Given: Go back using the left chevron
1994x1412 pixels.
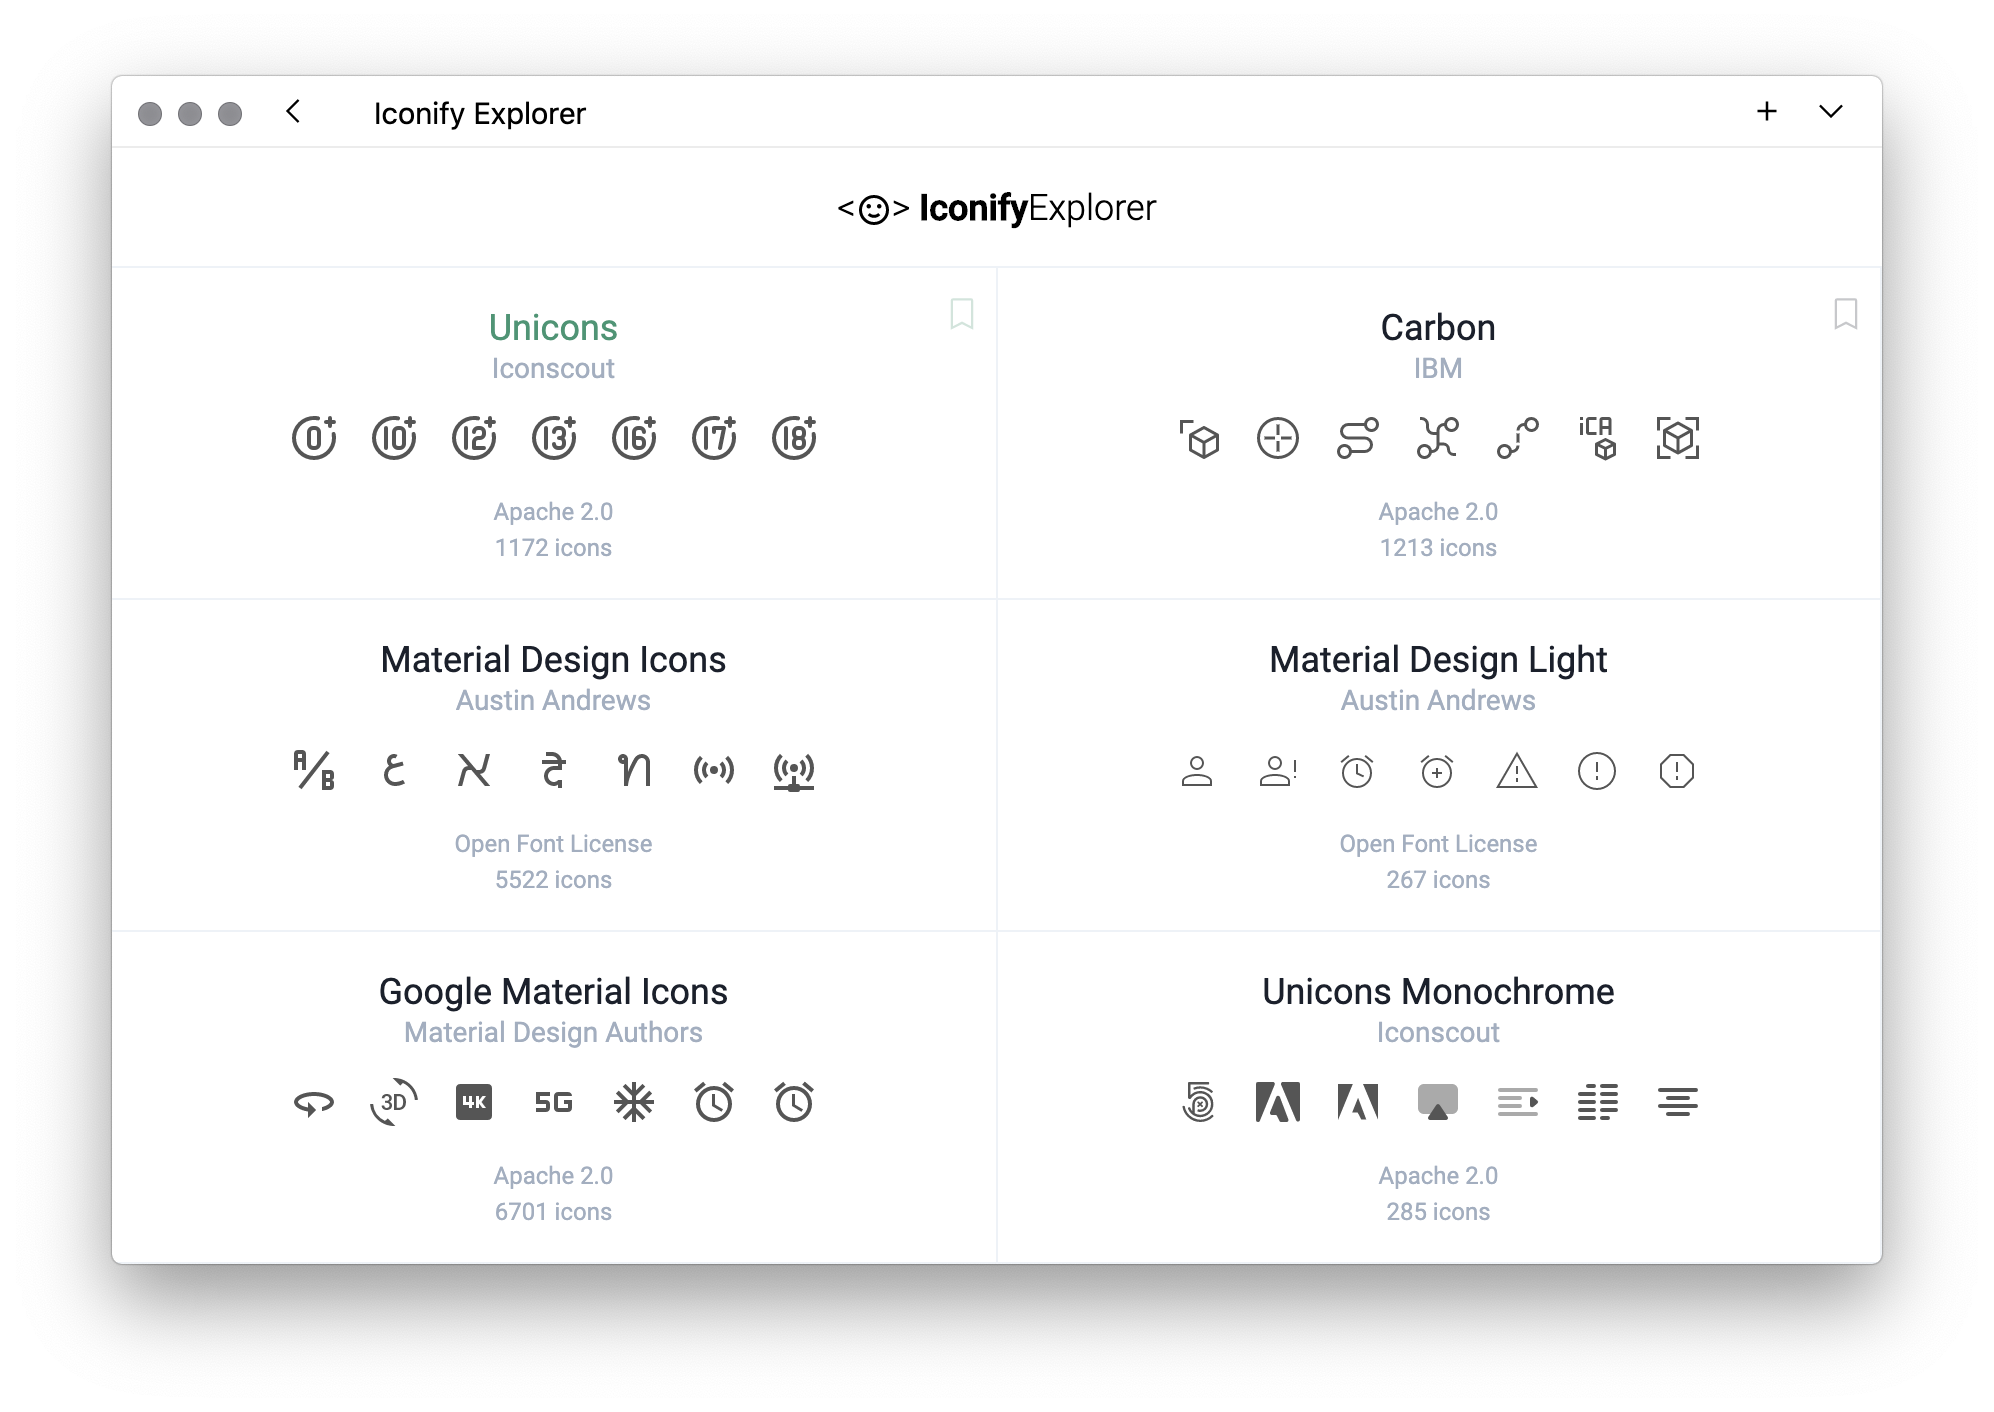Looking at the screenshot, I should [x=293, y=111].
